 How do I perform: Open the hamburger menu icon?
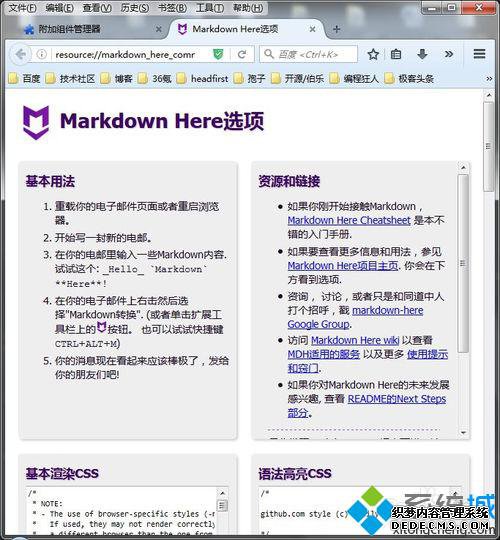(479, 54)
